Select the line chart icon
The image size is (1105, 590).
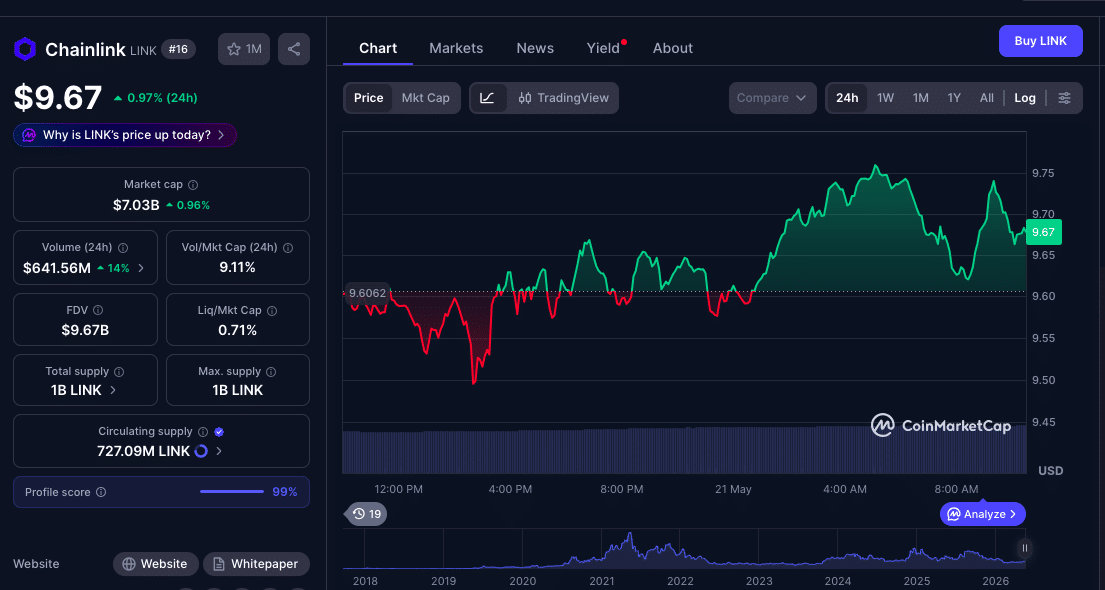point(488,98)
